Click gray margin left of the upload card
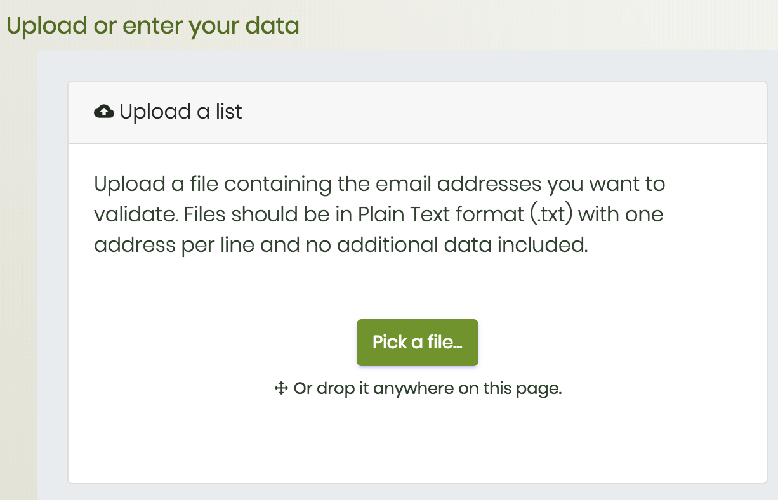Image resolution: width=778 pixels, height=500 pixels. 52,300
